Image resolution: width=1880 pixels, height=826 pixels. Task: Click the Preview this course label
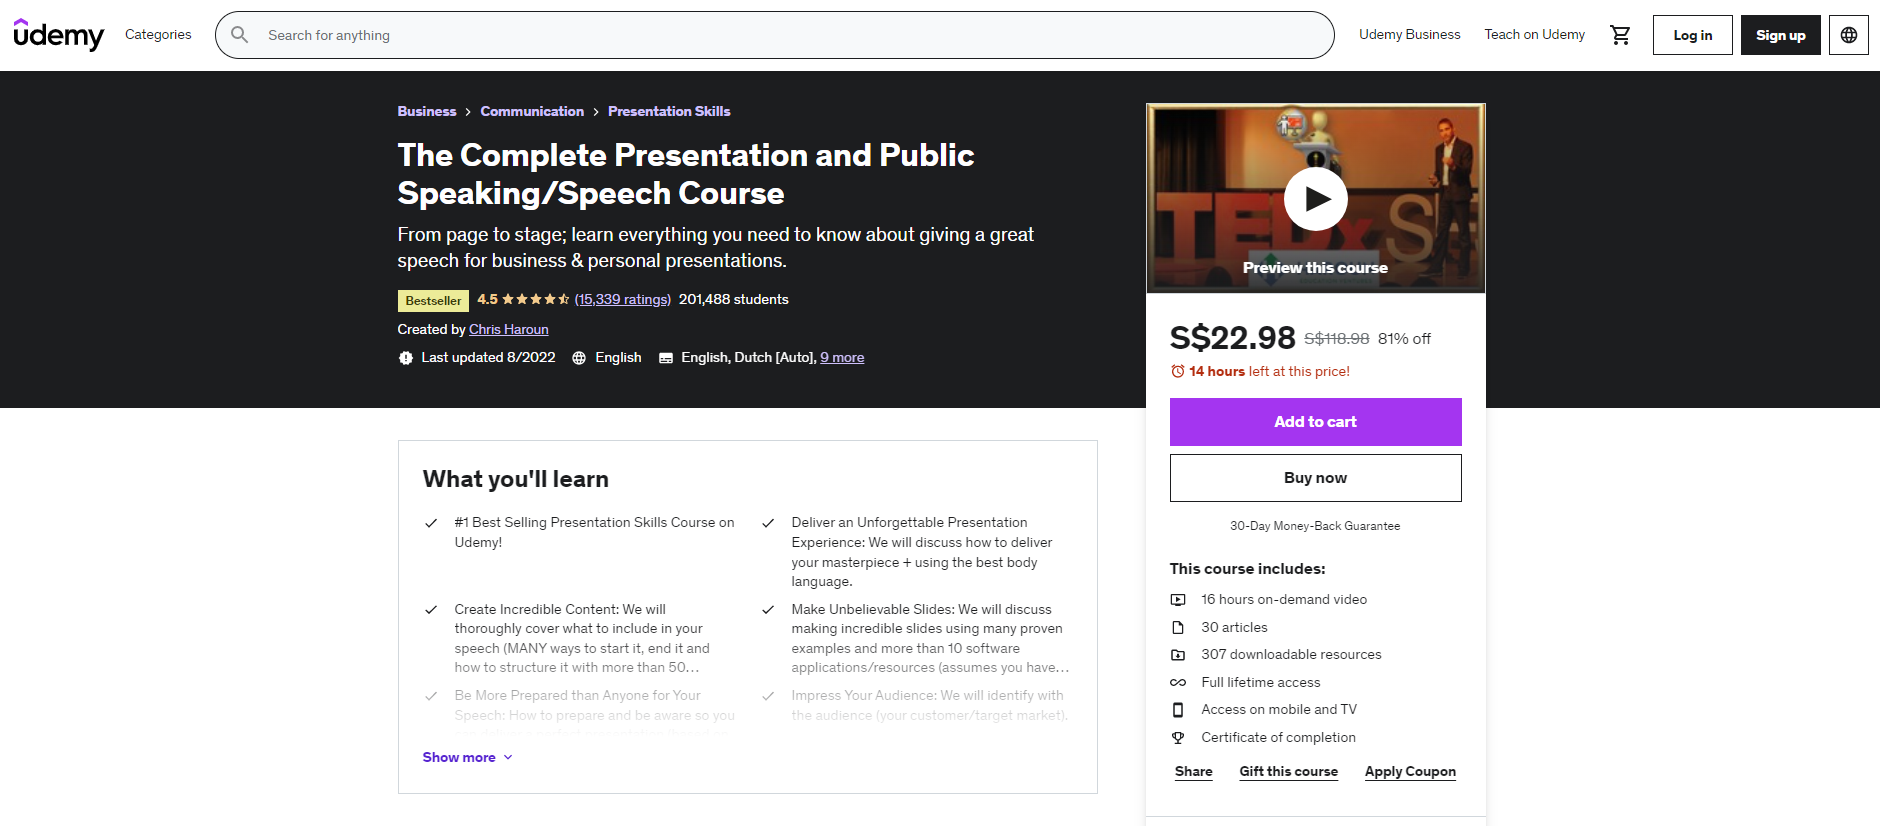click(x=1315, y=268)
